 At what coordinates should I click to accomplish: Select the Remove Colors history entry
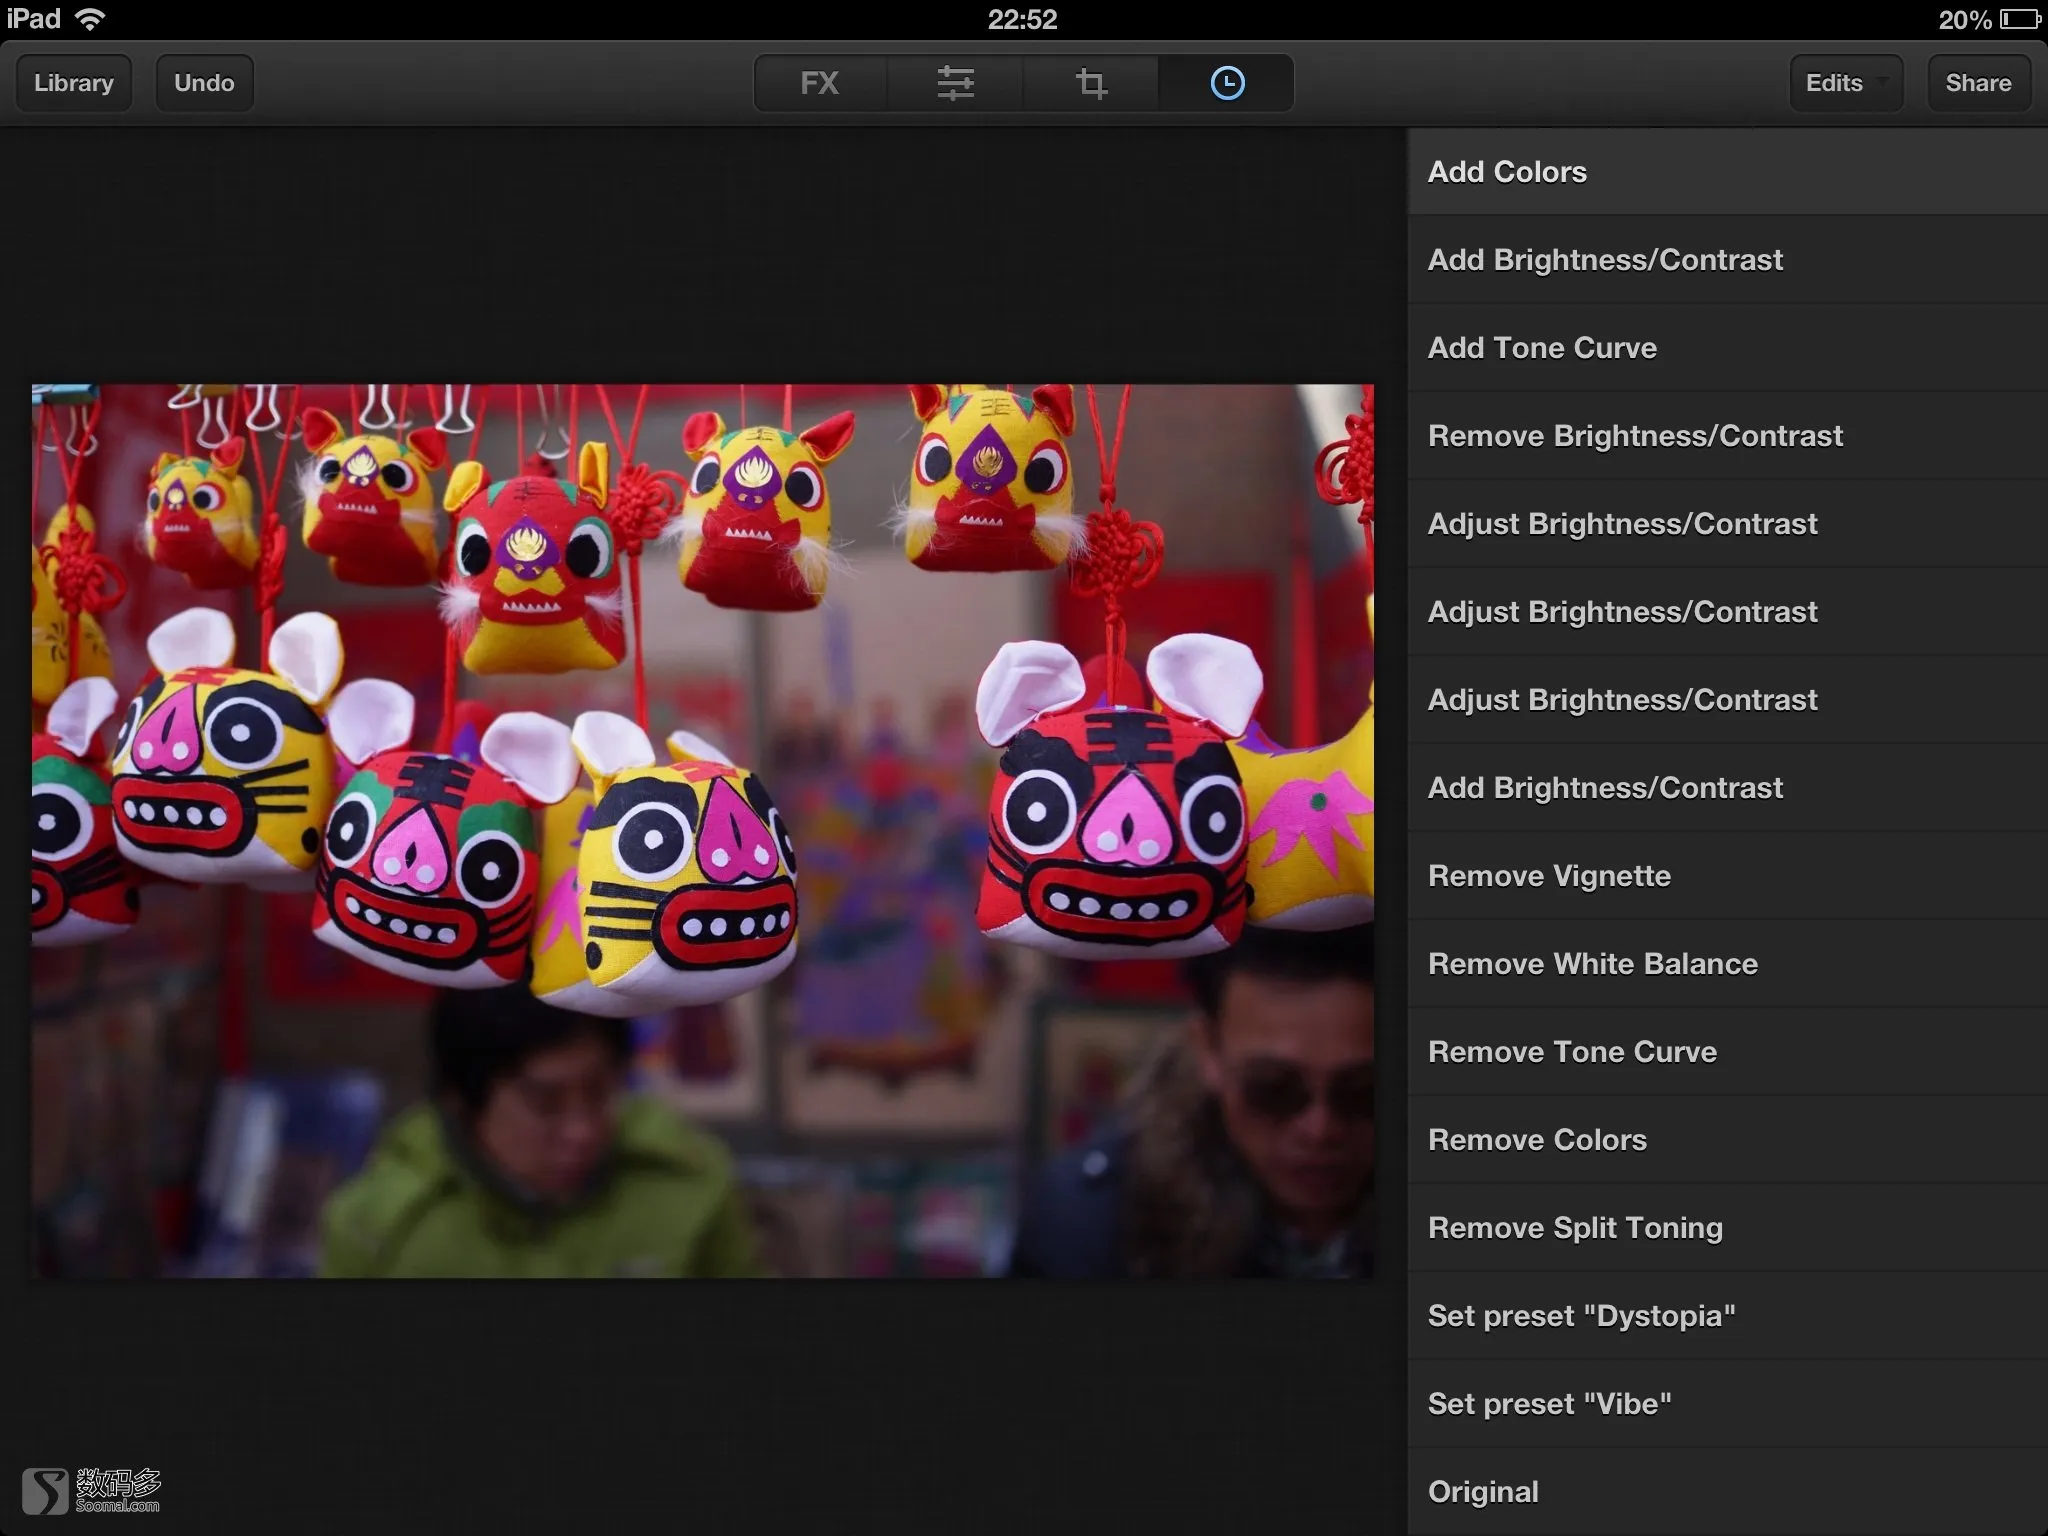click(1728, 1140)
